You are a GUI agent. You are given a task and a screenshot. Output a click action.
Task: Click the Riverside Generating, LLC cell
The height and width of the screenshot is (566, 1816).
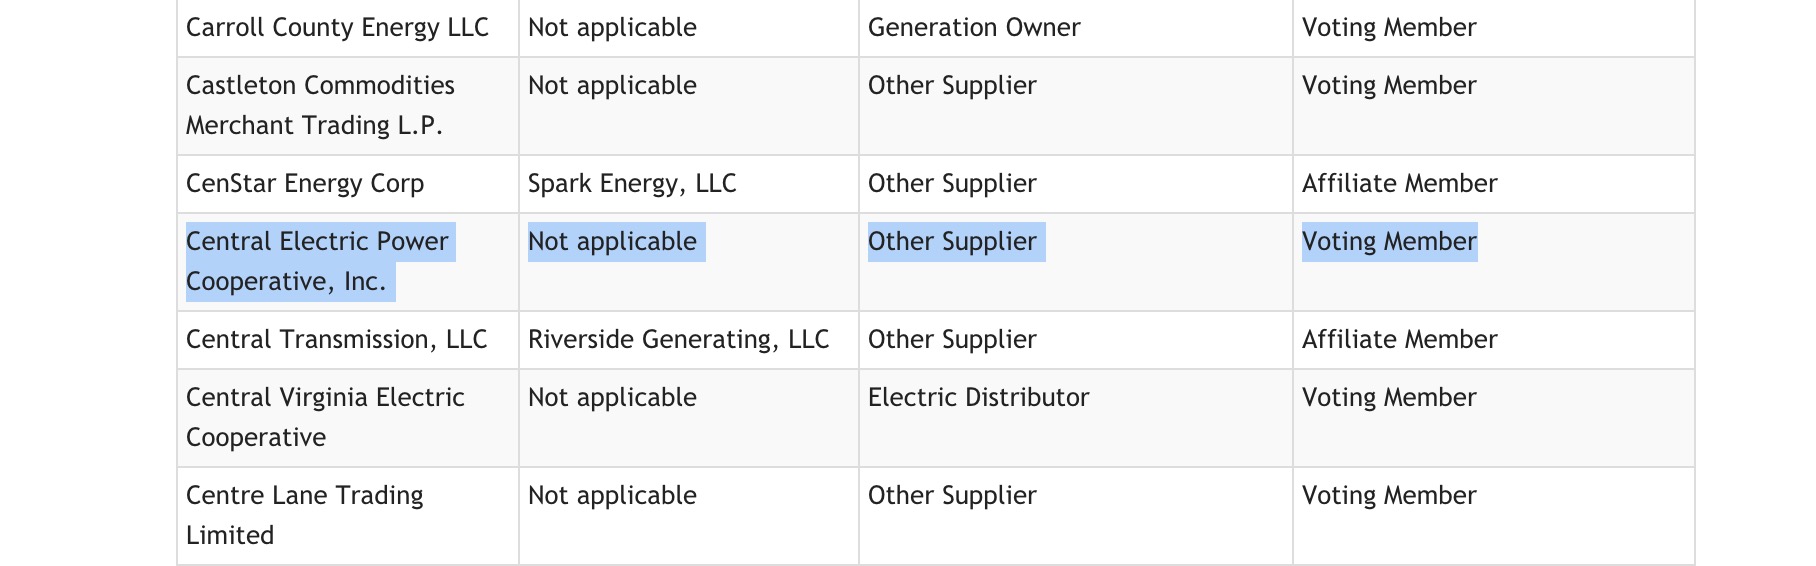pos(678,340)
